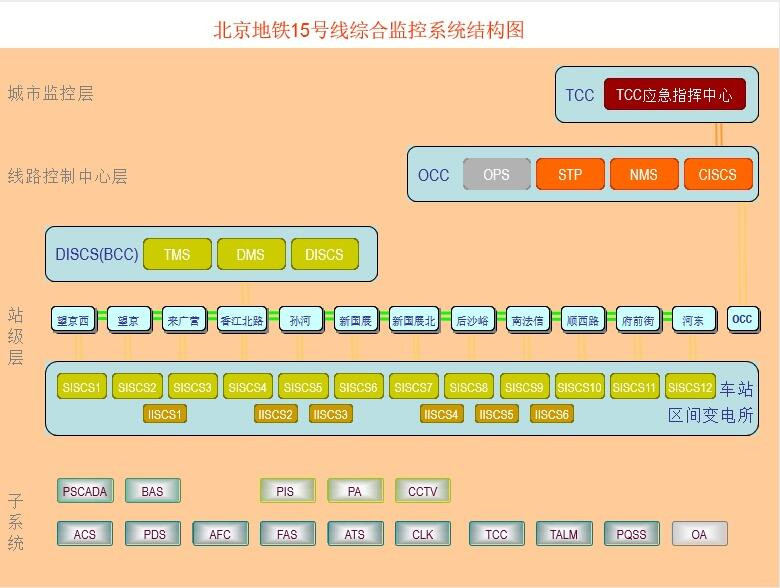Select the IISCS4 substation block
The width and height of the screenshot is (780, 588).
pyautogui.click(x=442, y=414)
